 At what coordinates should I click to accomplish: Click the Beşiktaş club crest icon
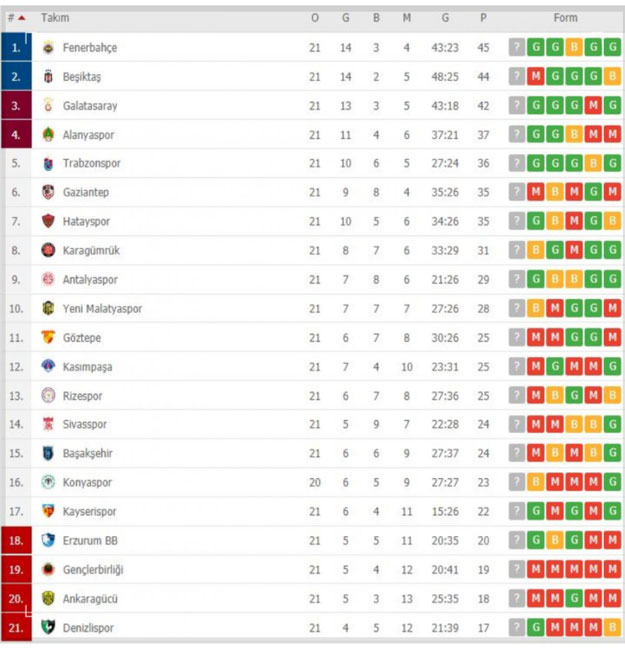[48, 77]
